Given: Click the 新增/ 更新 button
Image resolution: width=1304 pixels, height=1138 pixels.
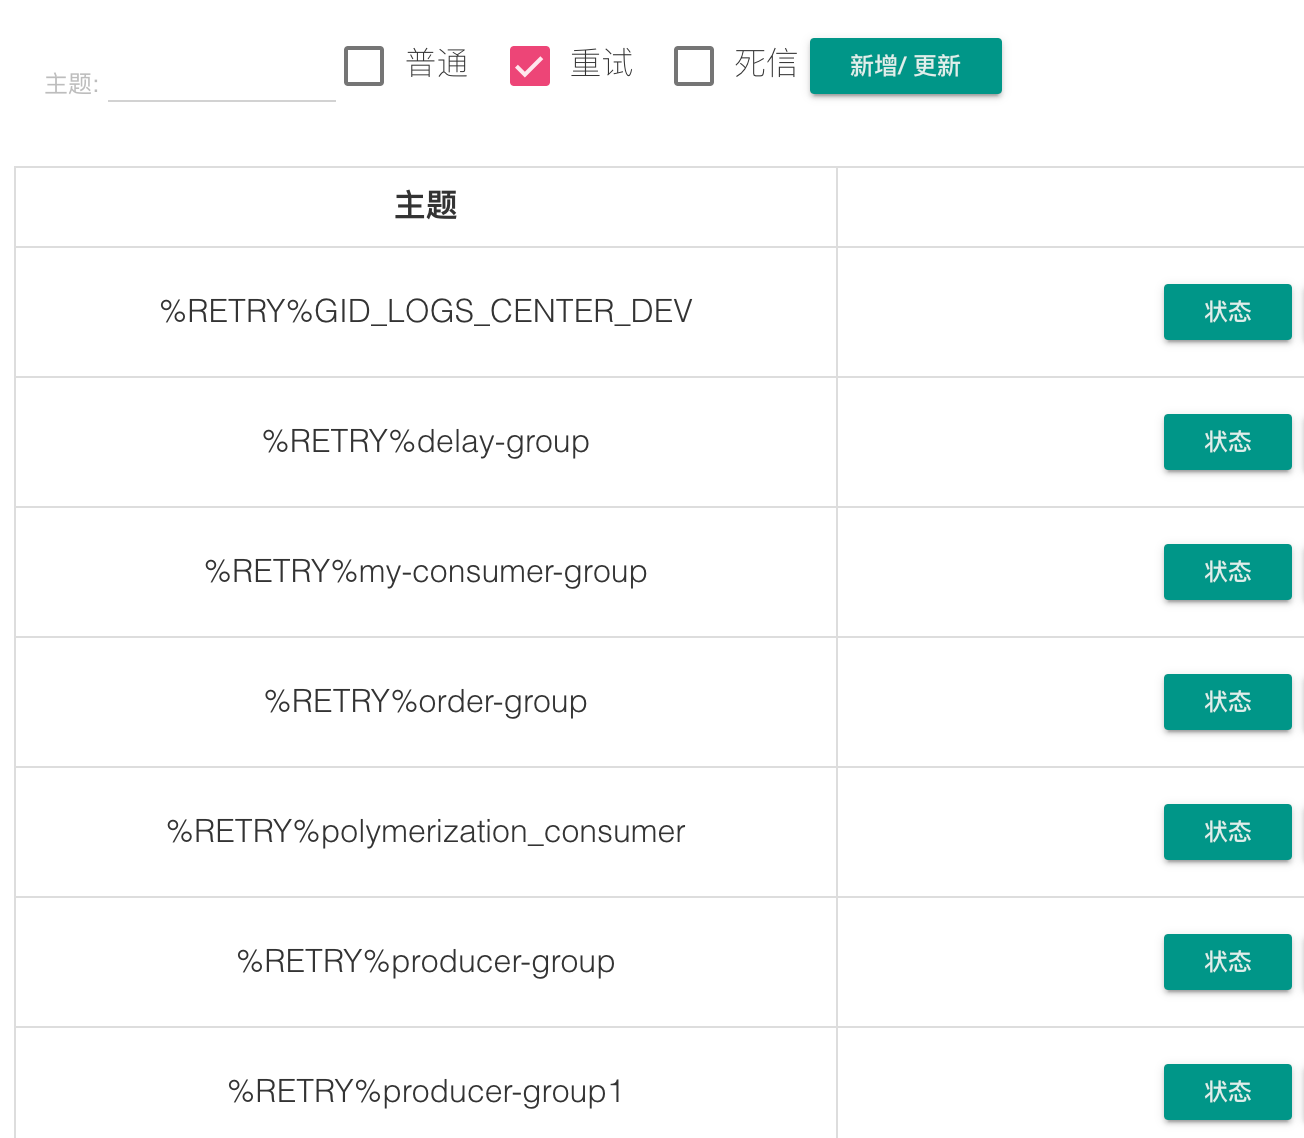Looking at the screenshot, I should coord(906,66).
